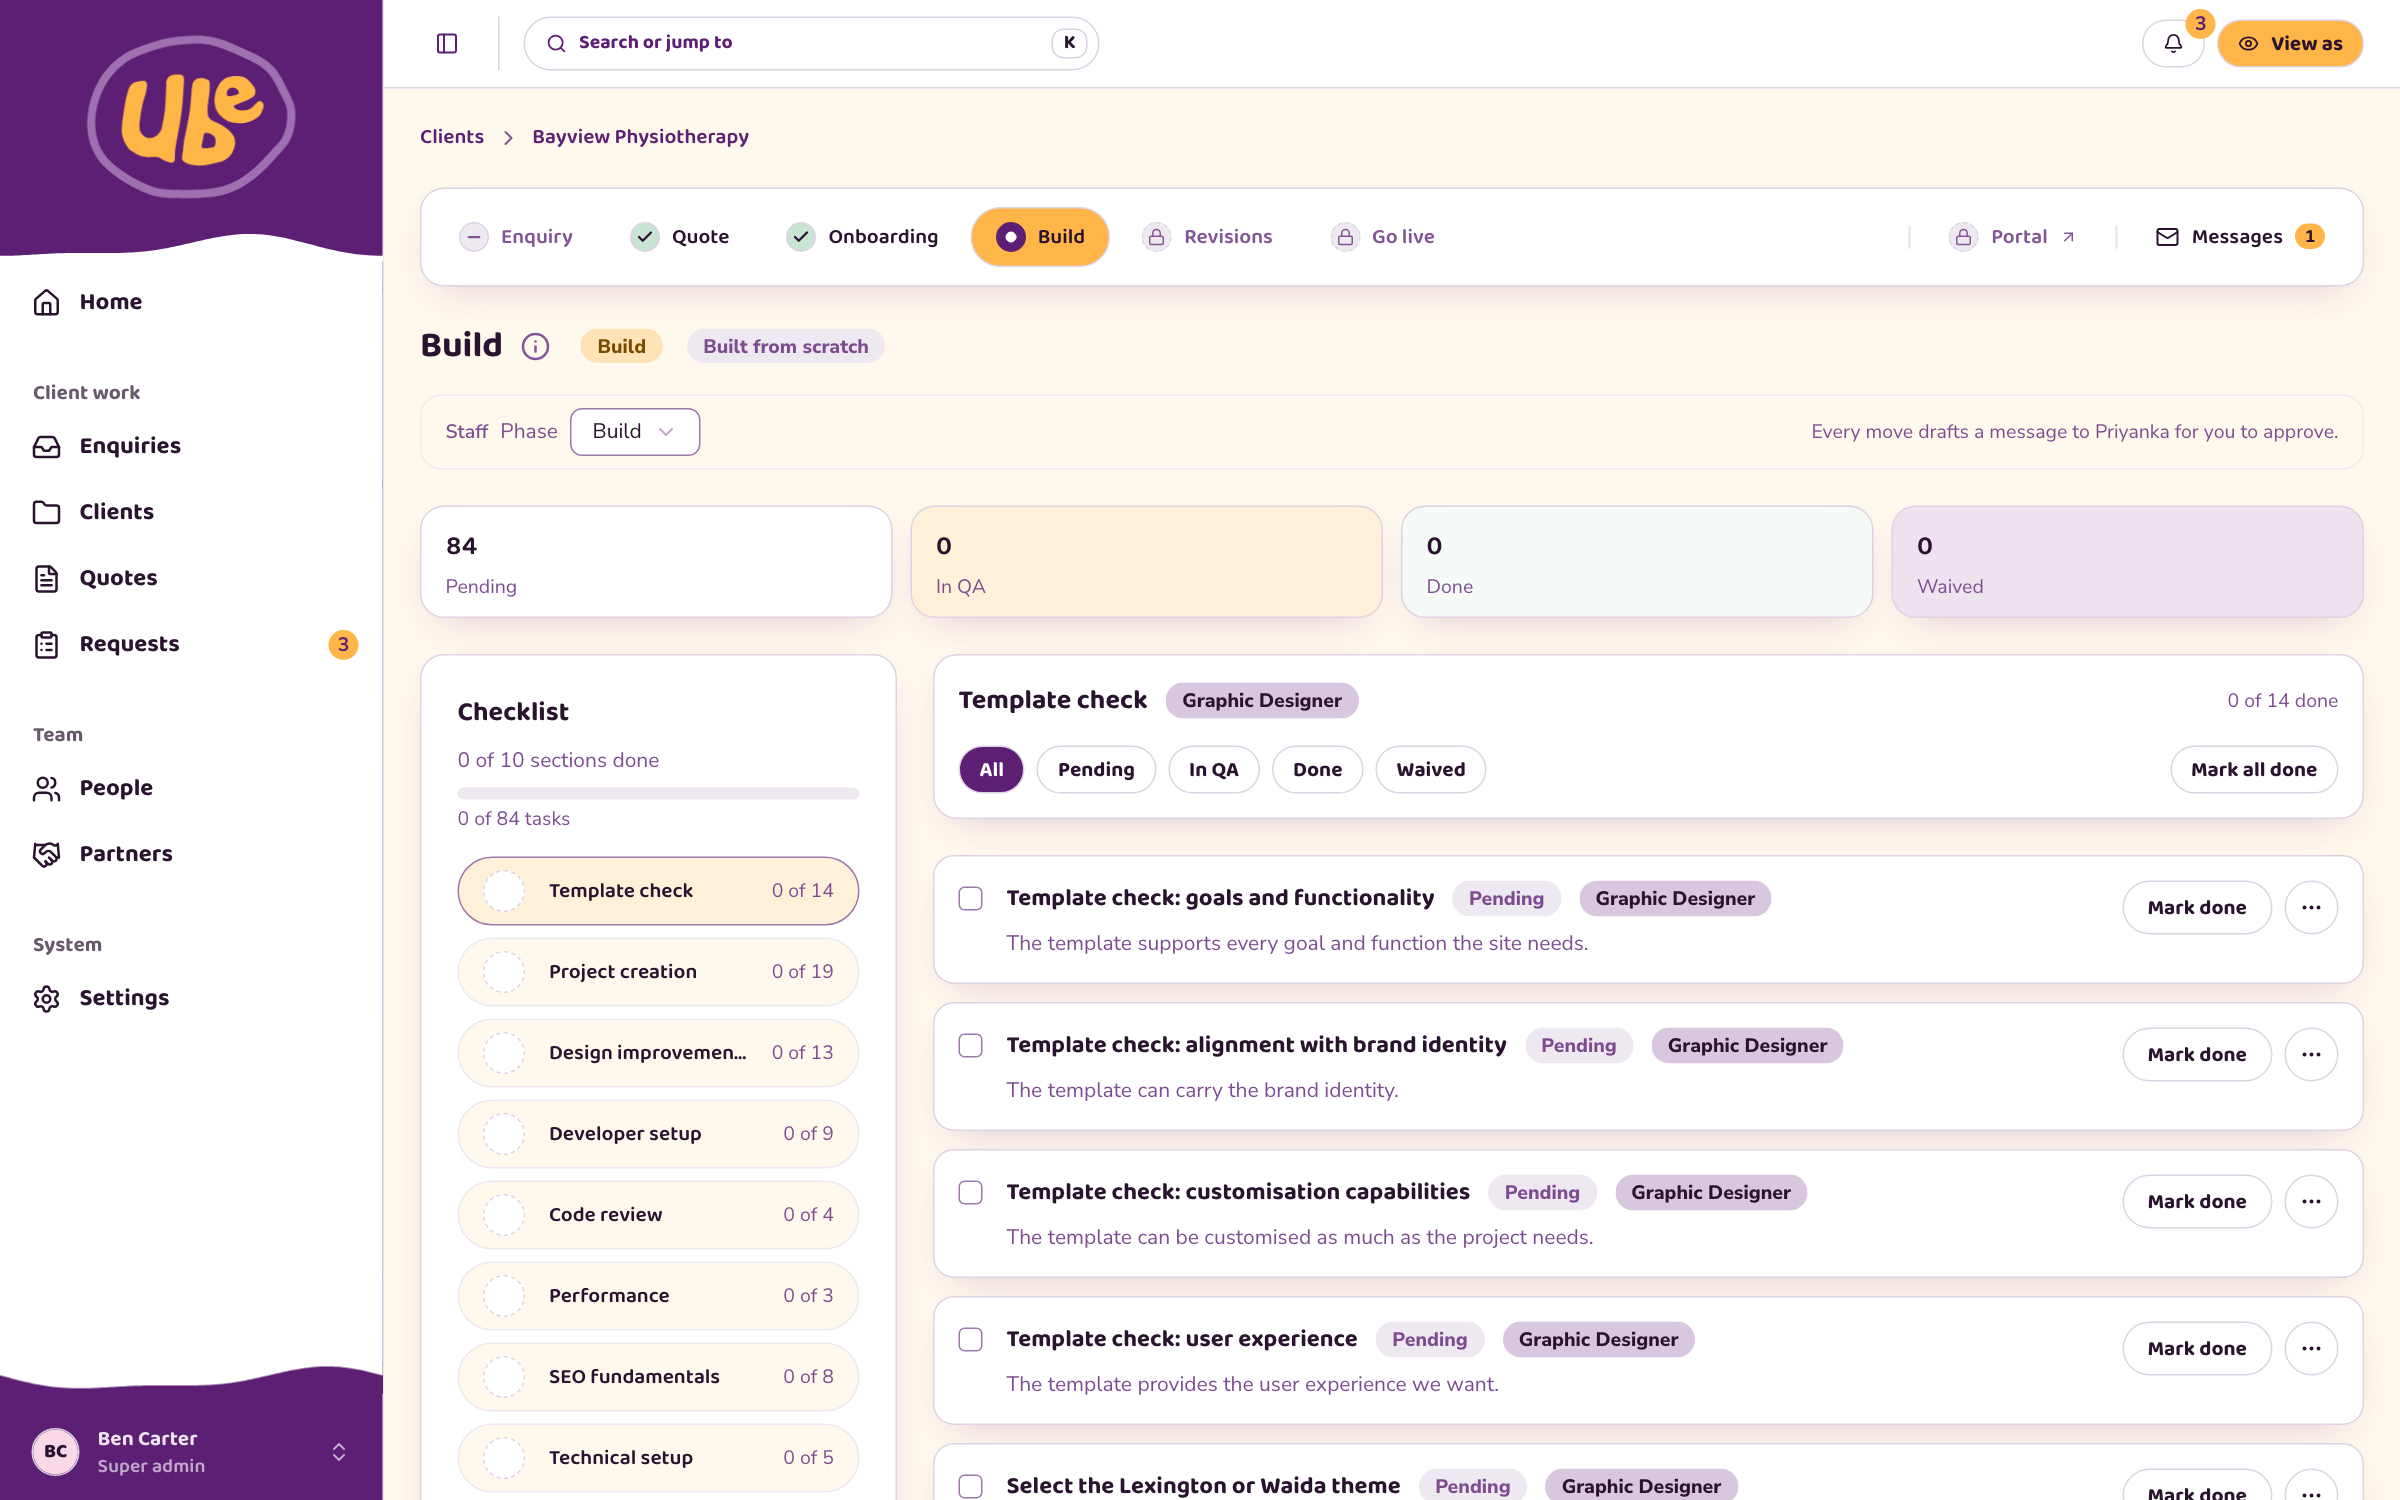Image resolution: width=2400 pixels, height=1500 pixels.
Task: Open Settings in sidebar
Action: 191,998
